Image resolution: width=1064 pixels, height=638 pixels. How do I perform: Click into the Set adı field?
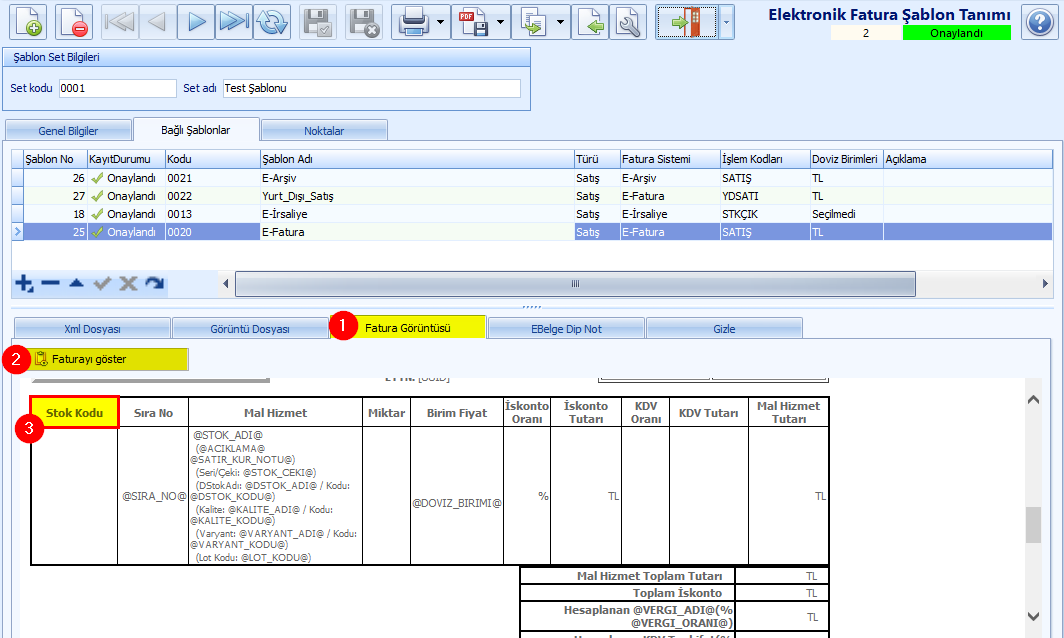click(x=372, y=88)
